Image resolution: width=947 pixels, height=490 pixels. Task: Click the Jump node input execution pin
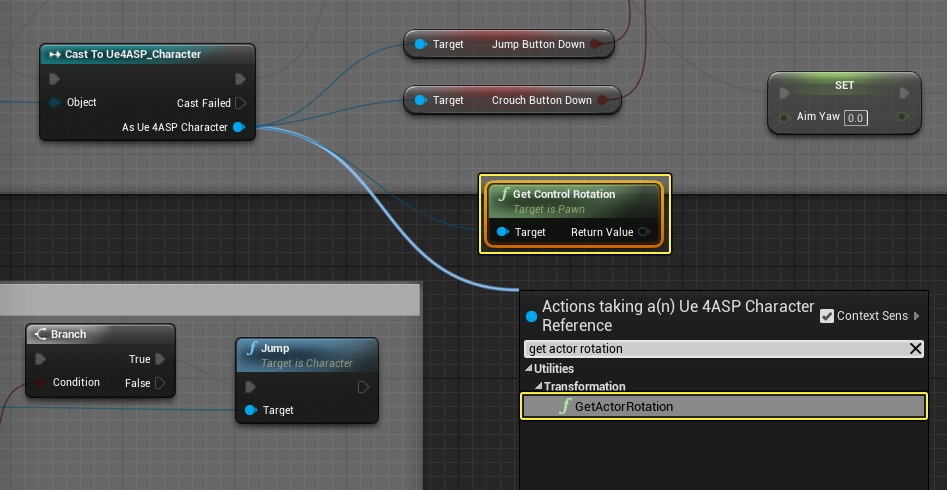coord(250,387)
